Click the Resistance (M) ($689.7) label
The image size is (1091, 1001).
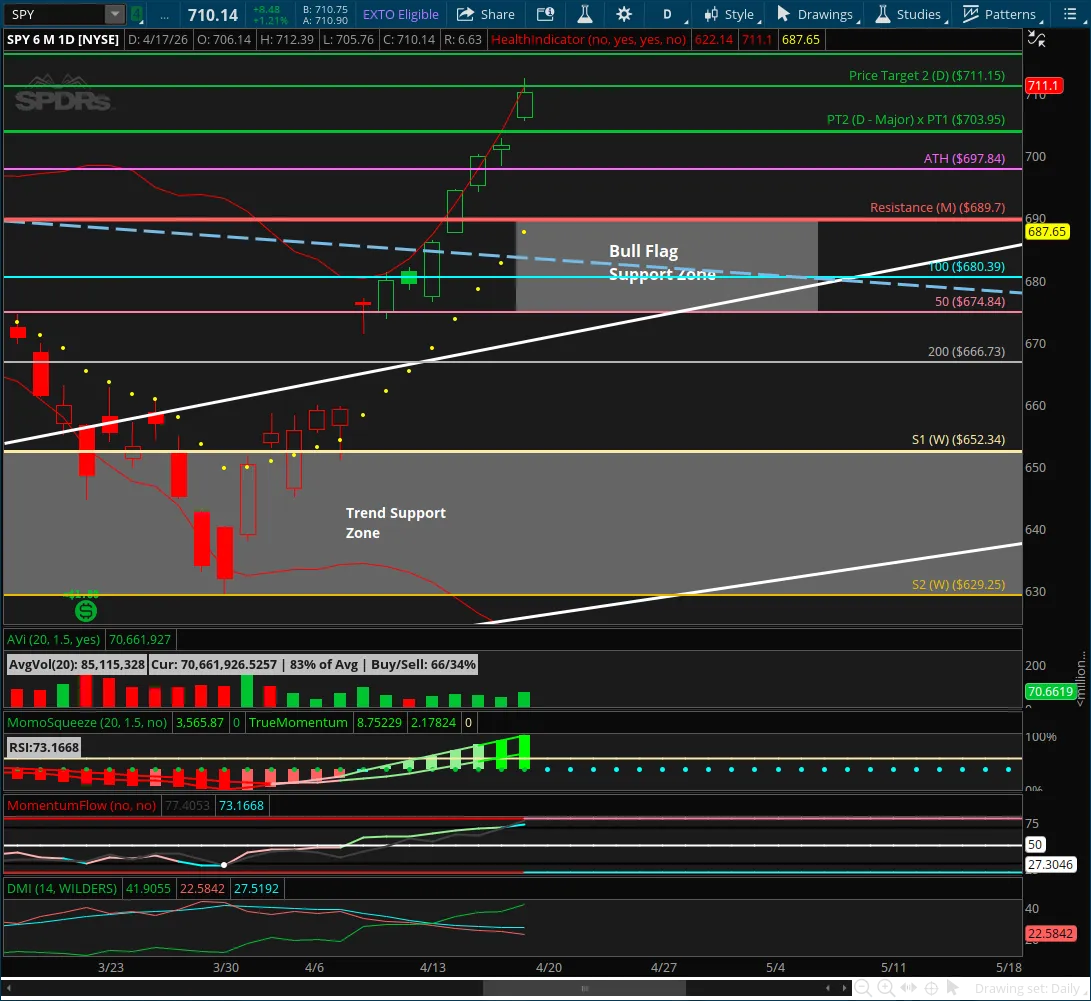tap(937, 207)
